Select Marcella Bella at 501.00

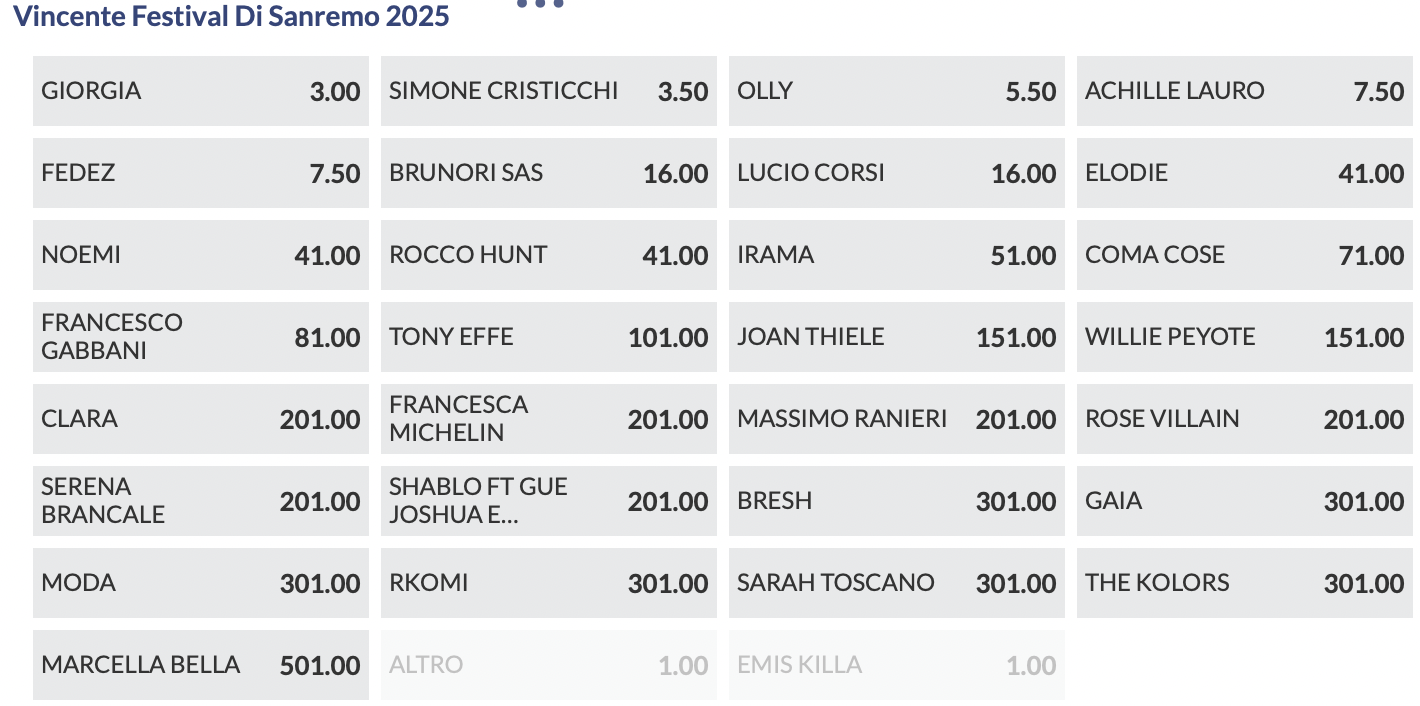pyautogui.click(x=200, y=665)
